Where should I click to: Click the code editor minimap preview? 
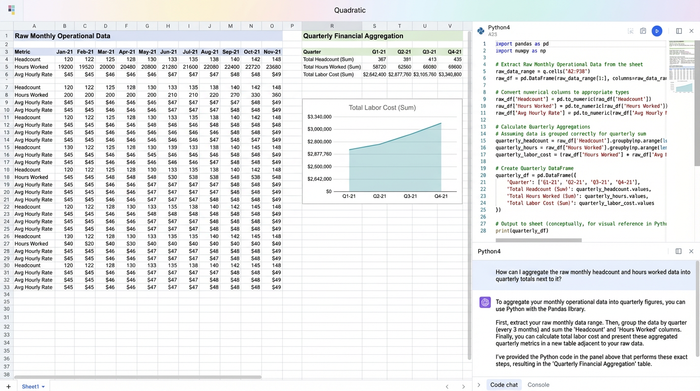pyautogui.click(x=681, y=67)
